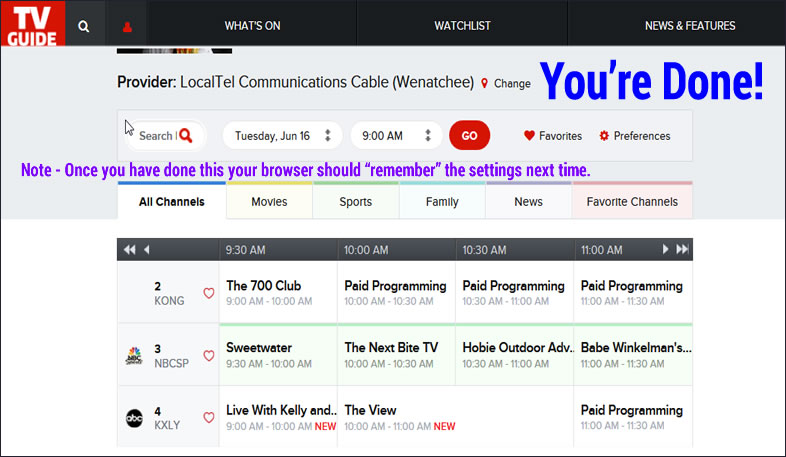786x457 pixels.
Task: Click the red GO button
Action: 469,135
